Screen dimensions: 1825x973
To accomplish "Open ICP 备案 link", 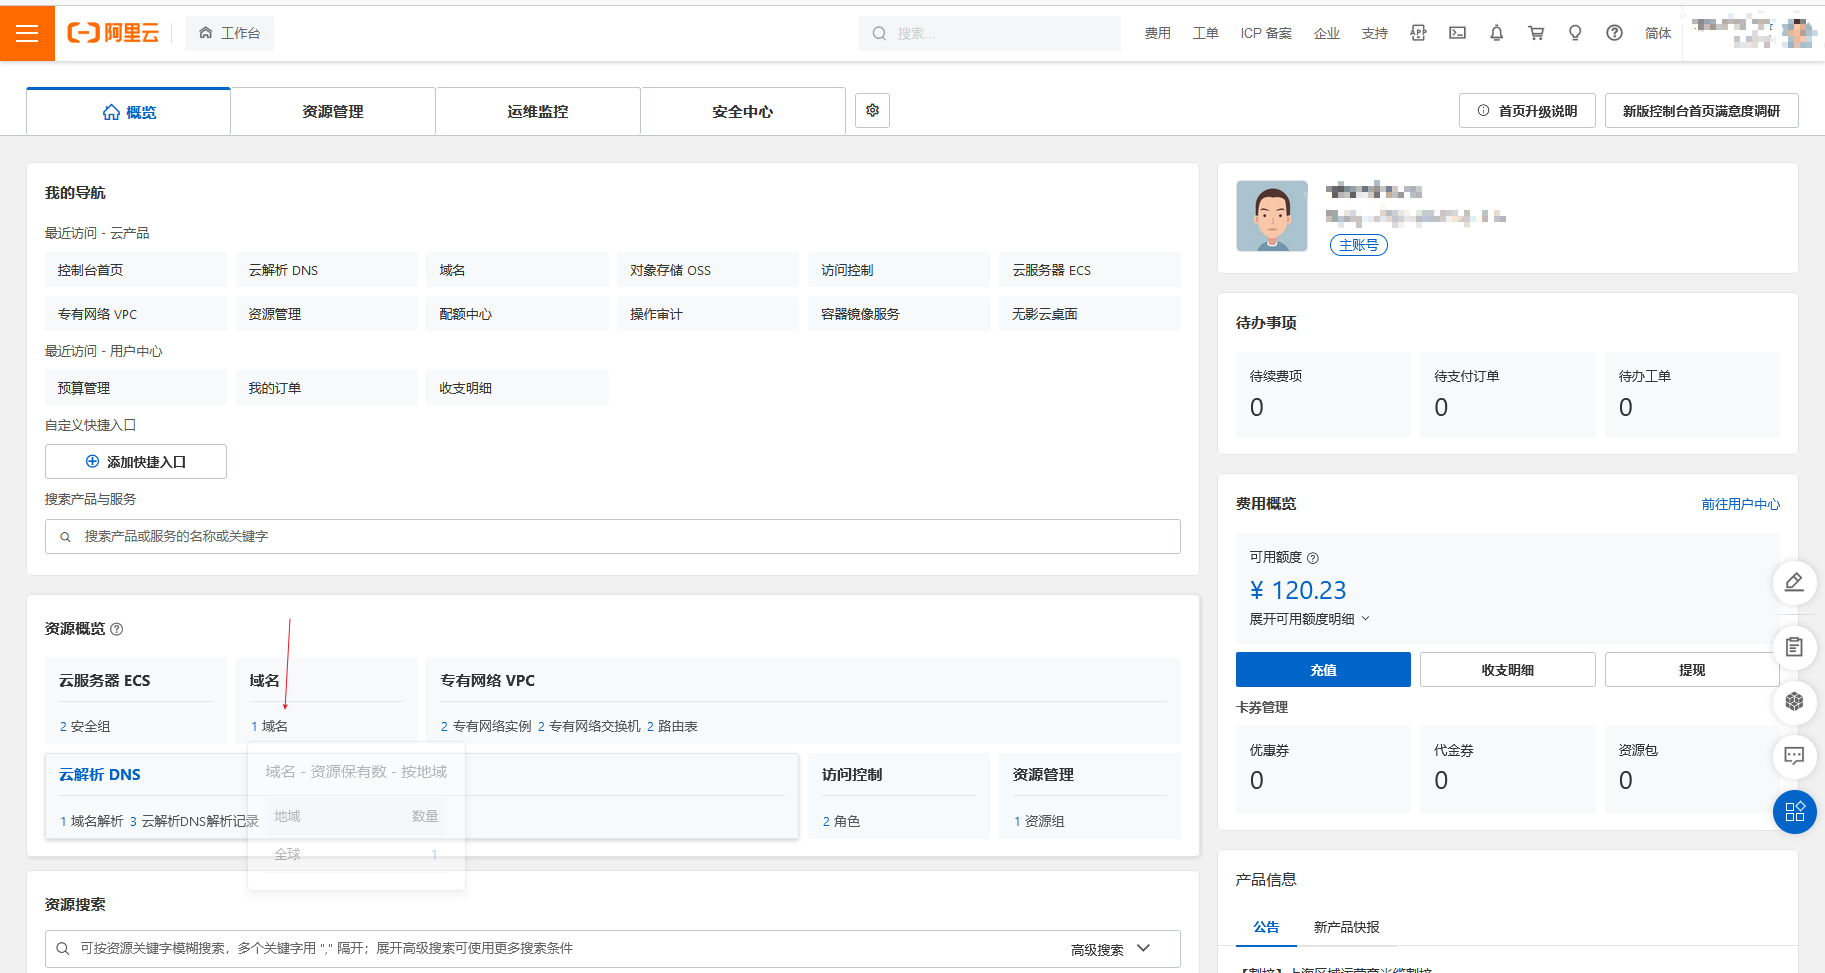I will (x=1266, y=33).
